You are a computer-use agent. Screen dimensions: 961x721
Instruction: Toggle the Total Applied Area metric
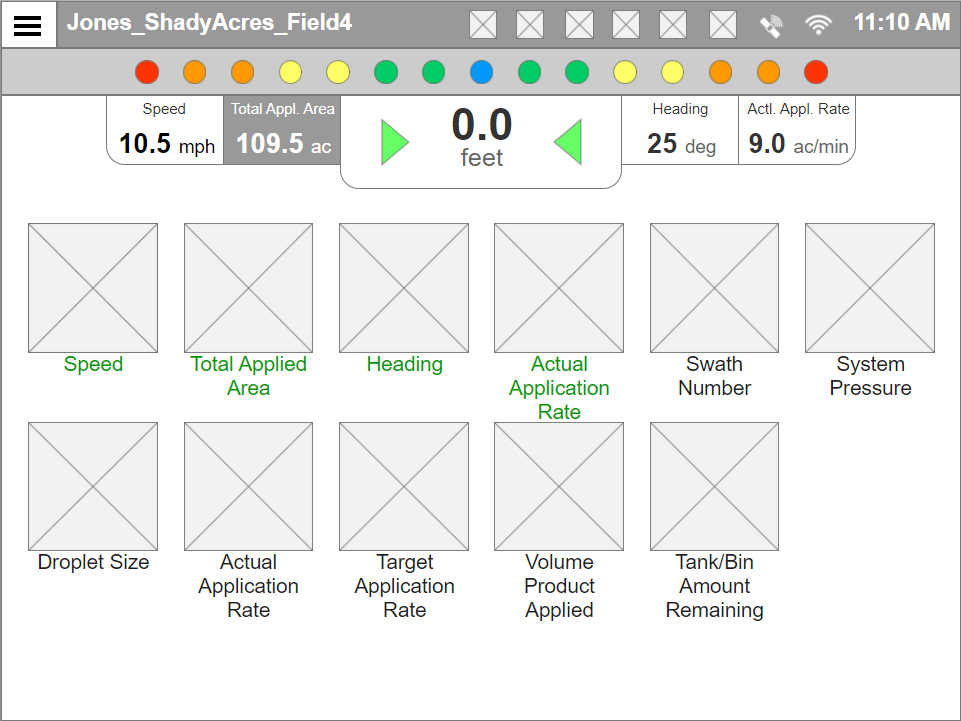click(x=248, y=288)
